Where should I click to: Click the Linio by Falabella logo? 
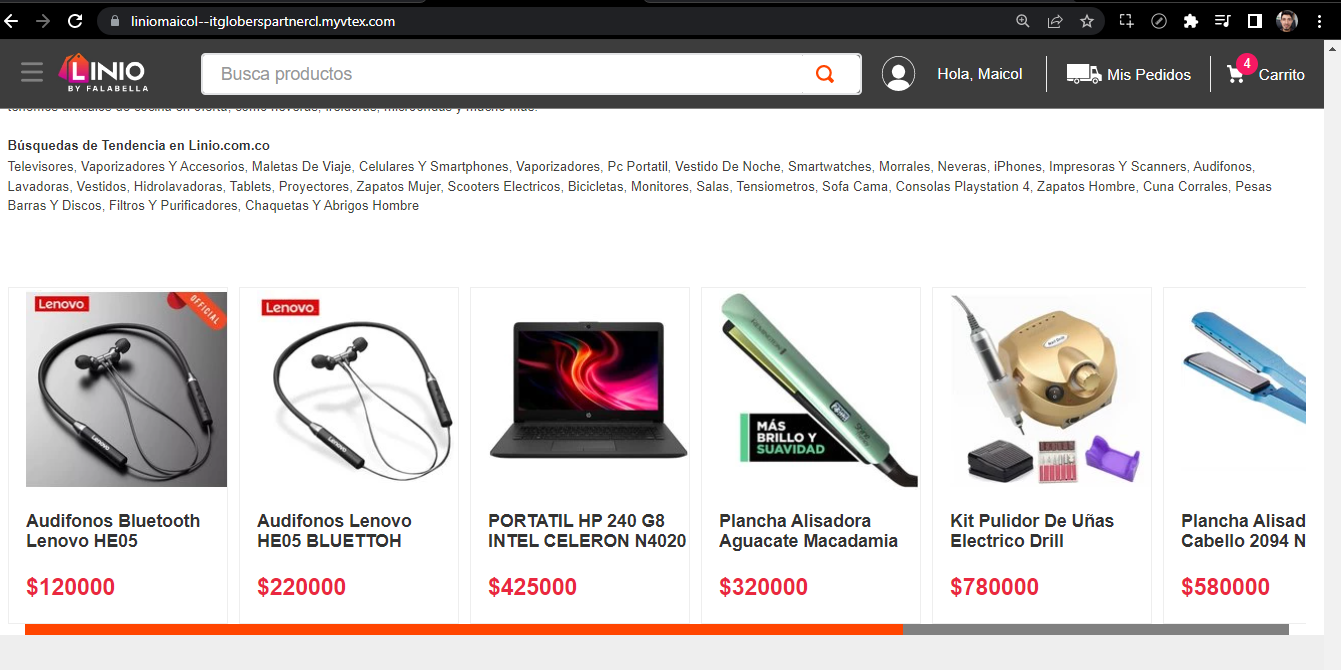[102, 73]
